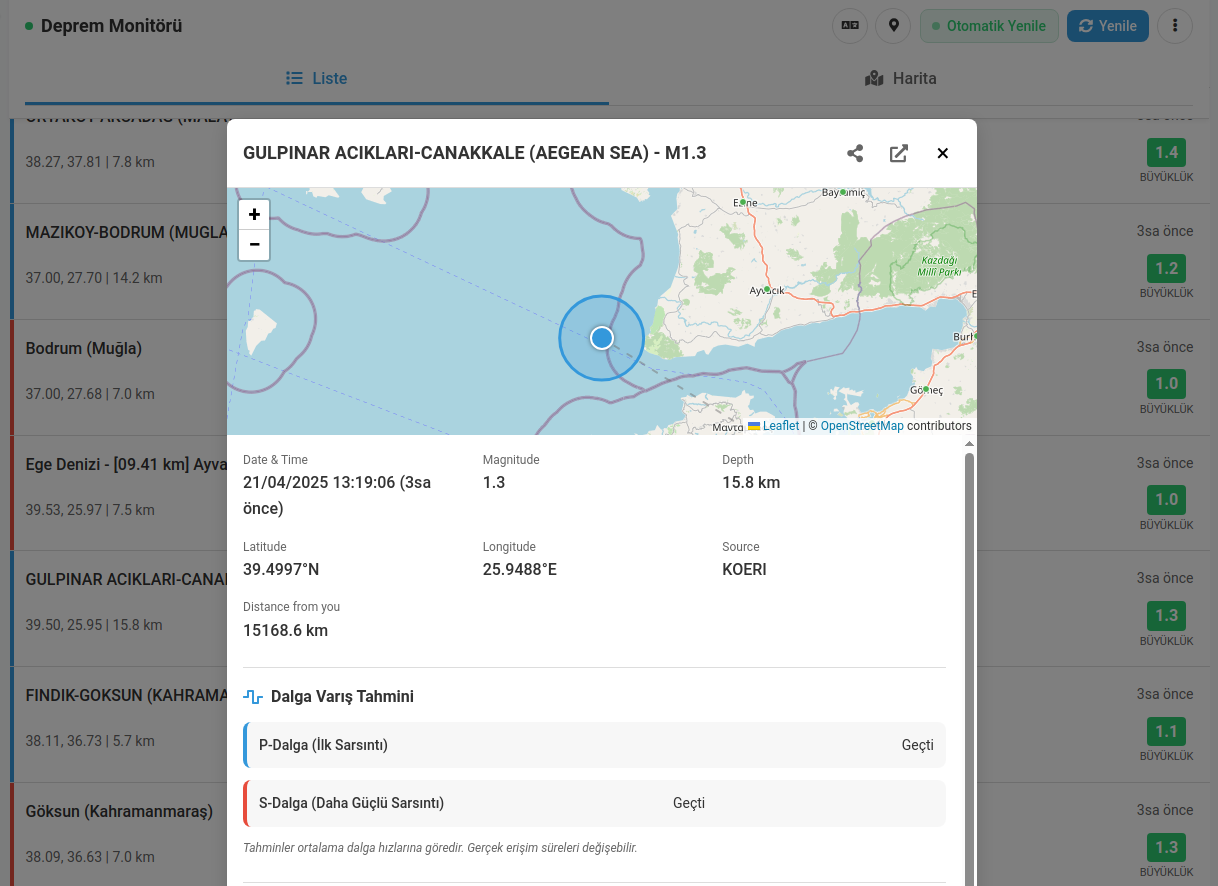The width and height of the screenshot is (1218, 886).
Task: Open the three-dot options menu
Action: click(1174, 26)
